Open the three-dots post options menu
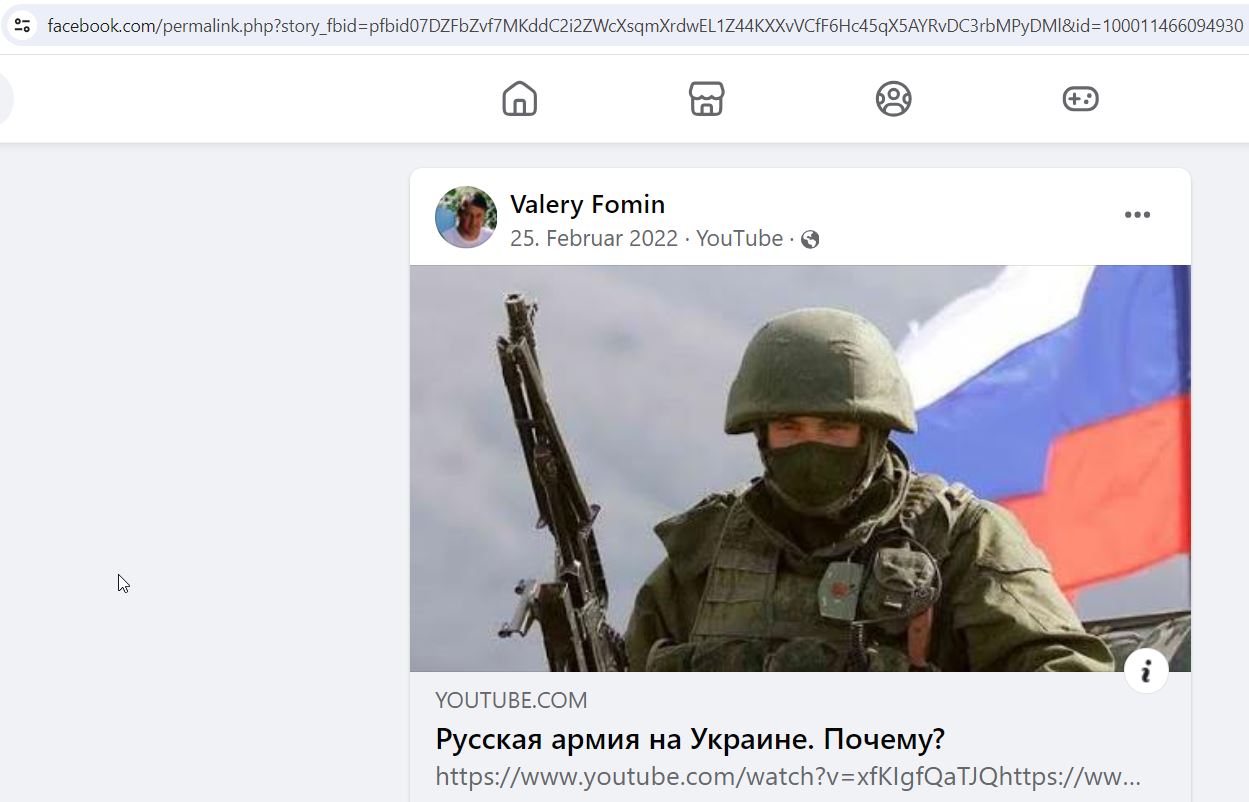This screenshot has height=802, width=1249. (x=1137, y=215)
